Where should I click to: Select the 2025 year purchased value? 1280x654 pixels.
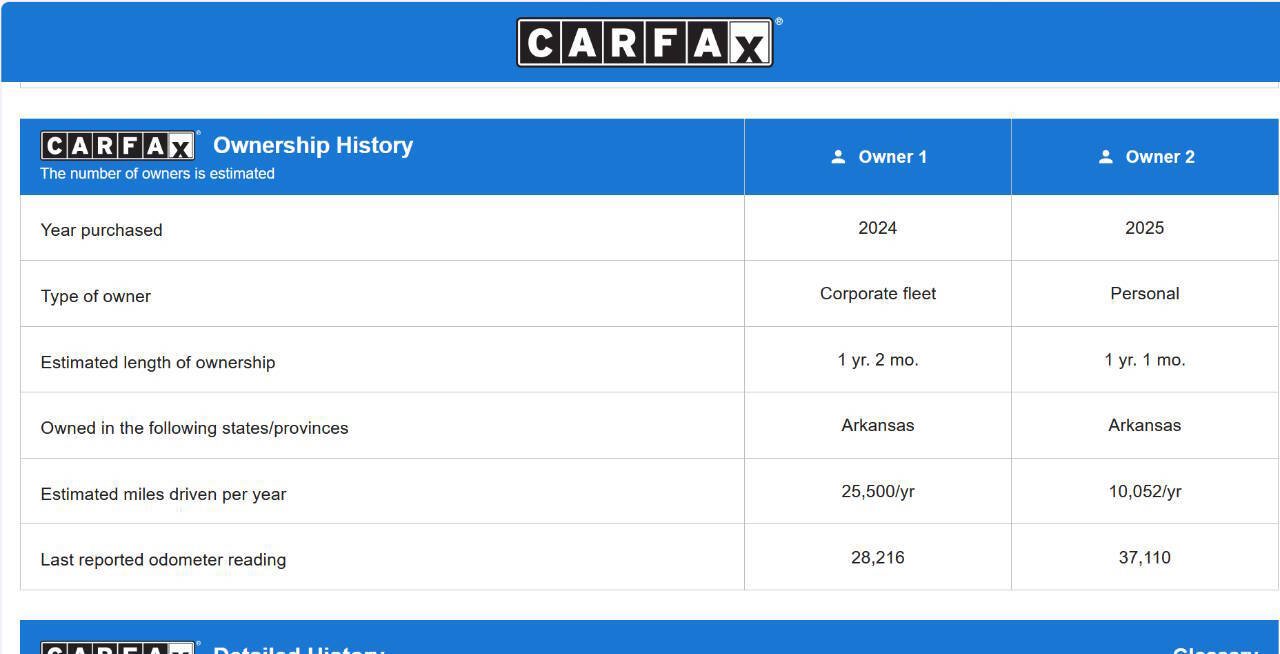(1144, 228)
